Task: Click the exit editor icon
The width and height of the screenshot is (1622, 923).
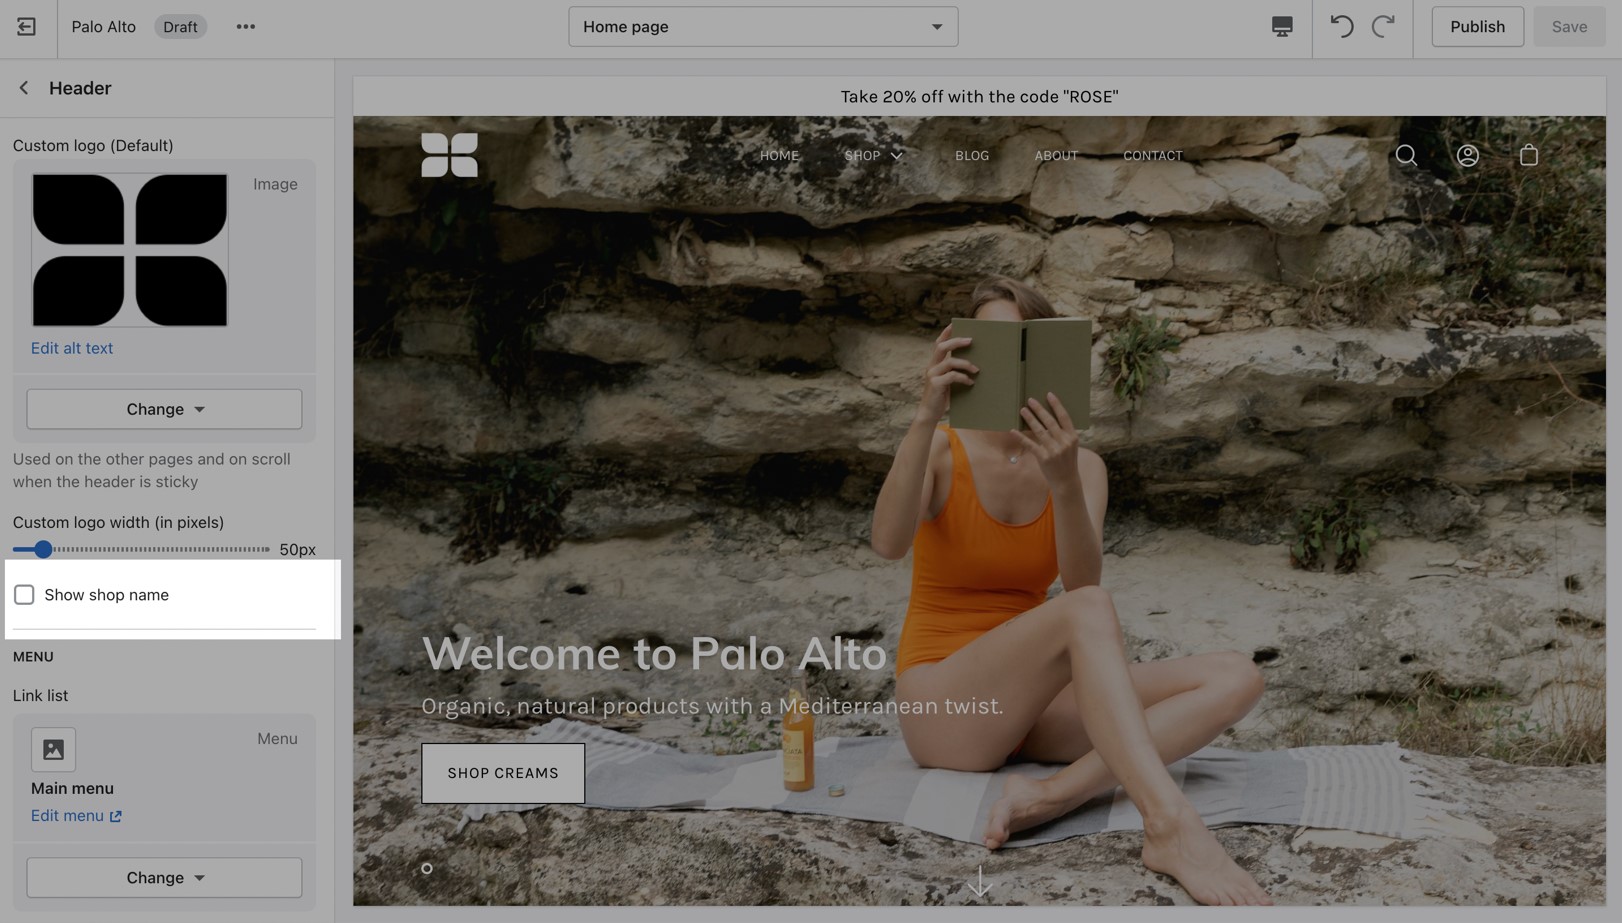Action: coord(27,27)
